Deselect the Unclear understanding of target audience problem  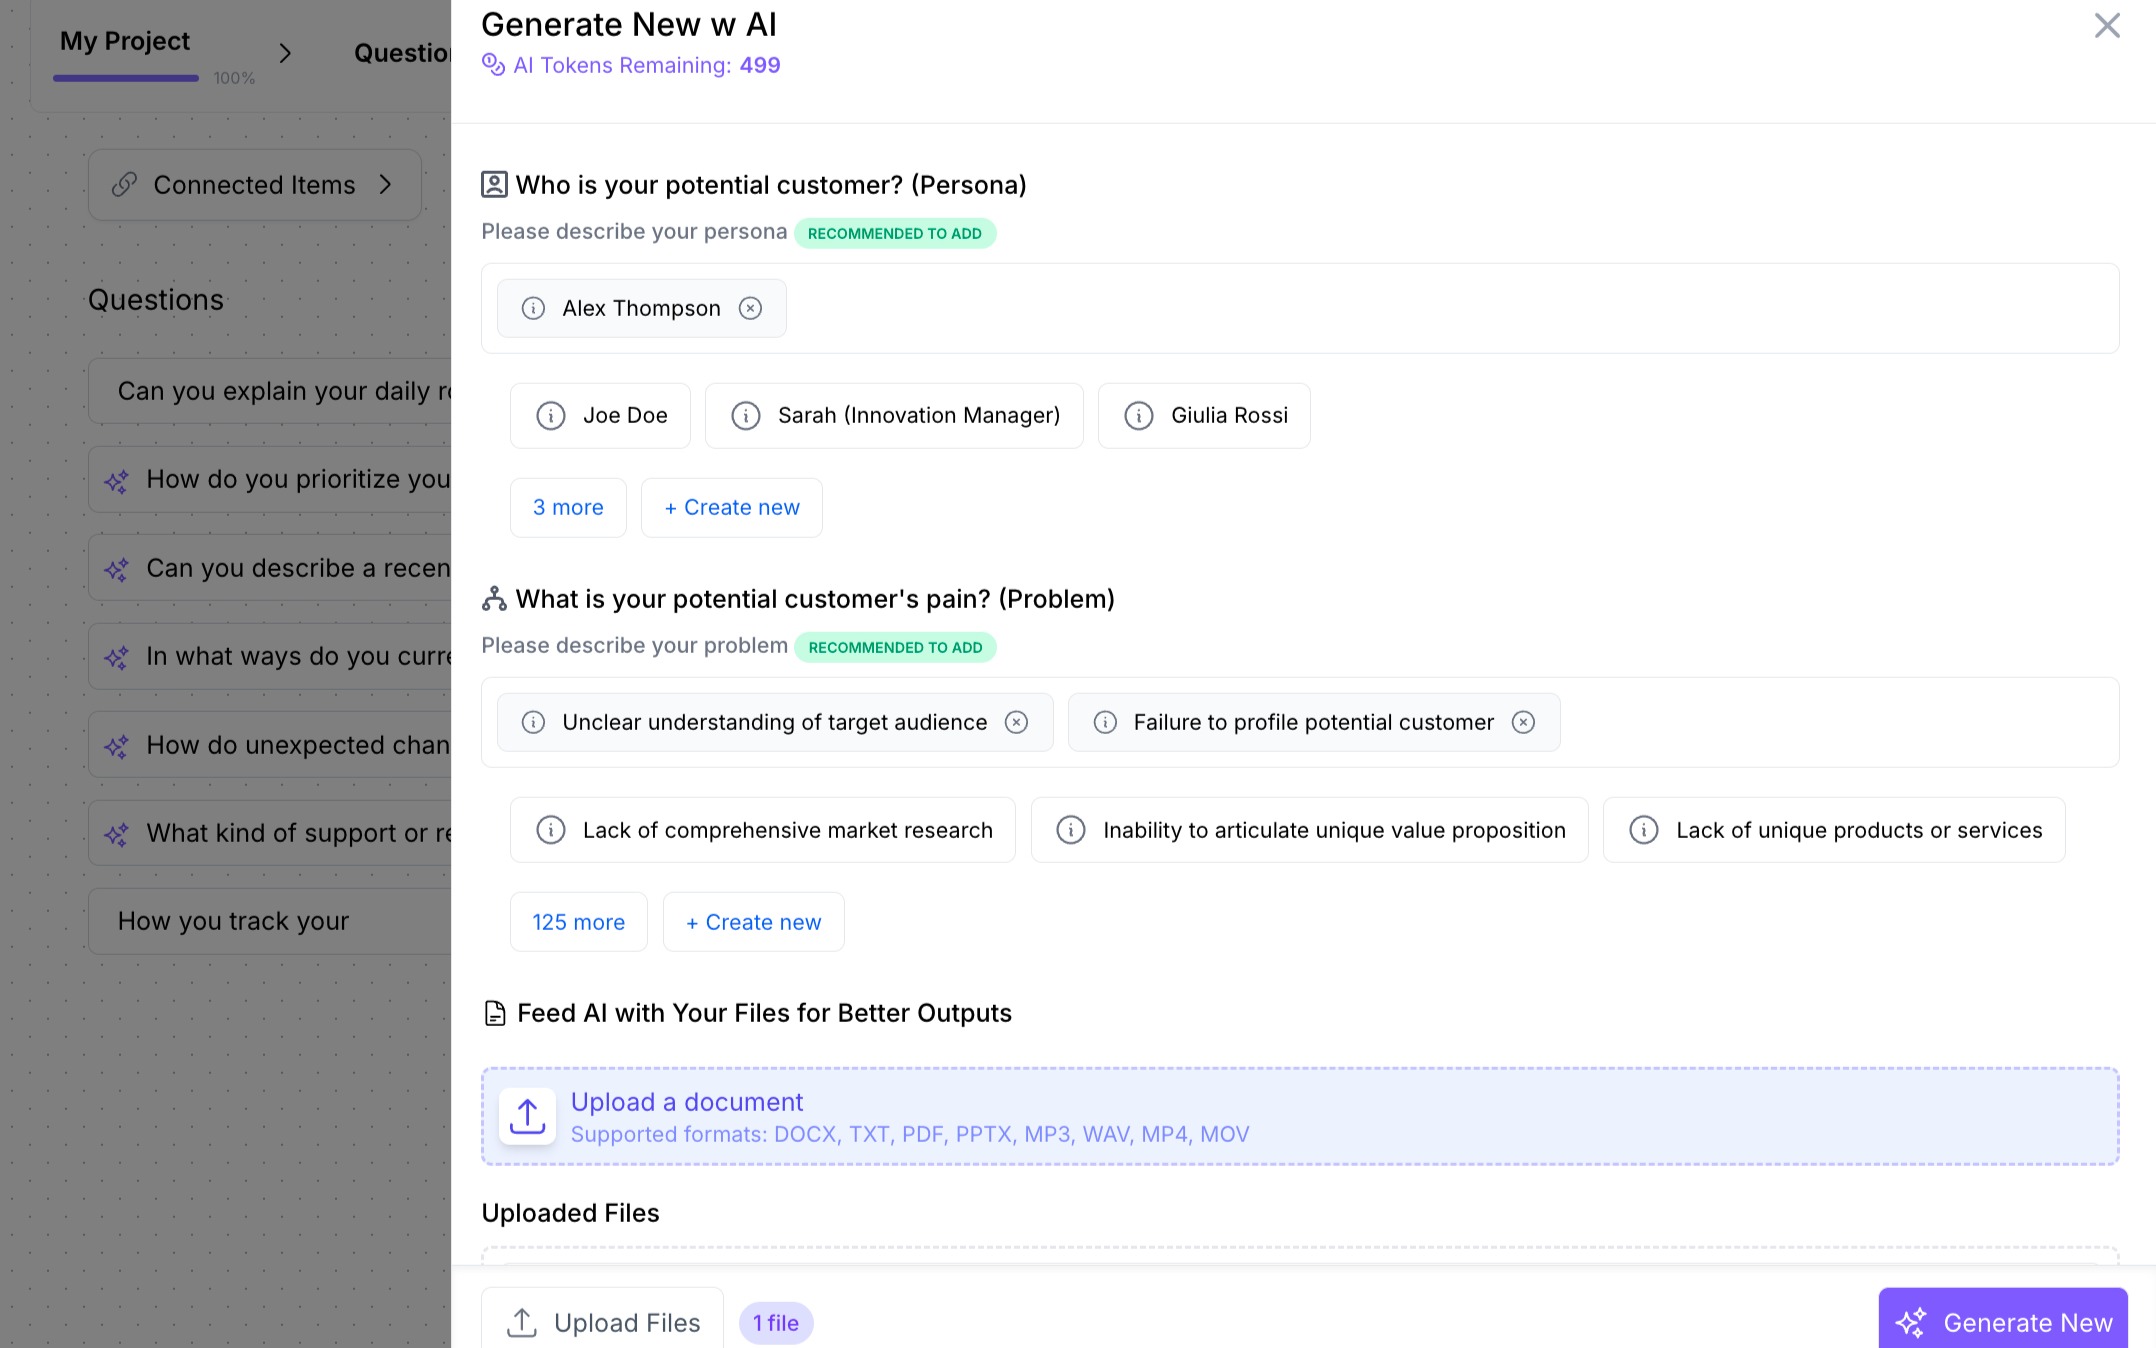[x=1016, y=722]
